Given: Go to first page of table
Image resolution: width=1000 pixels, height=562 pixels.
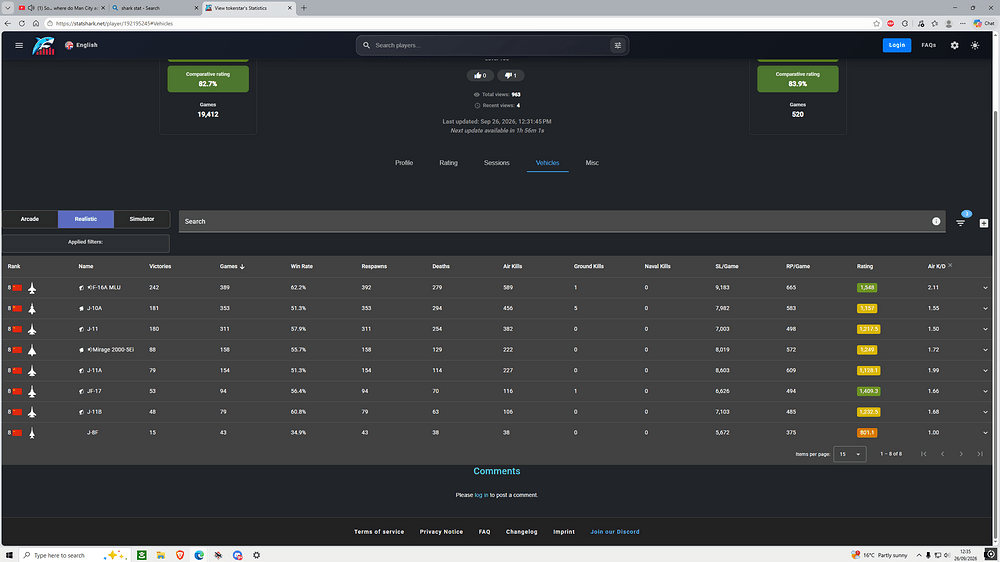Looking at the screenshot, I should pos(923,454).
